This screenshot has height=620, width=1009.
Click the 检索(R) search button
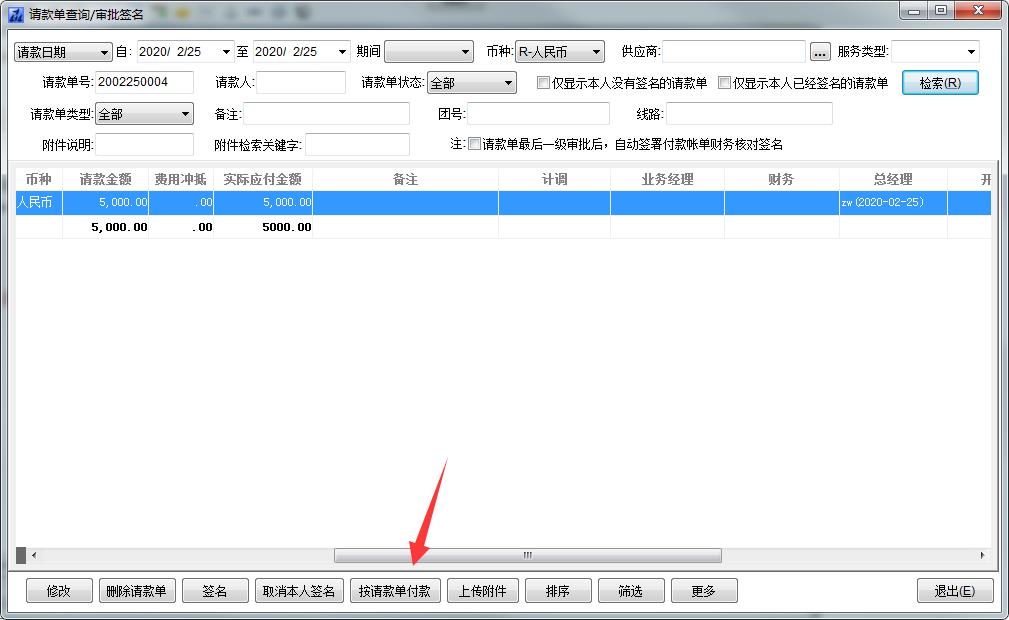940,83
